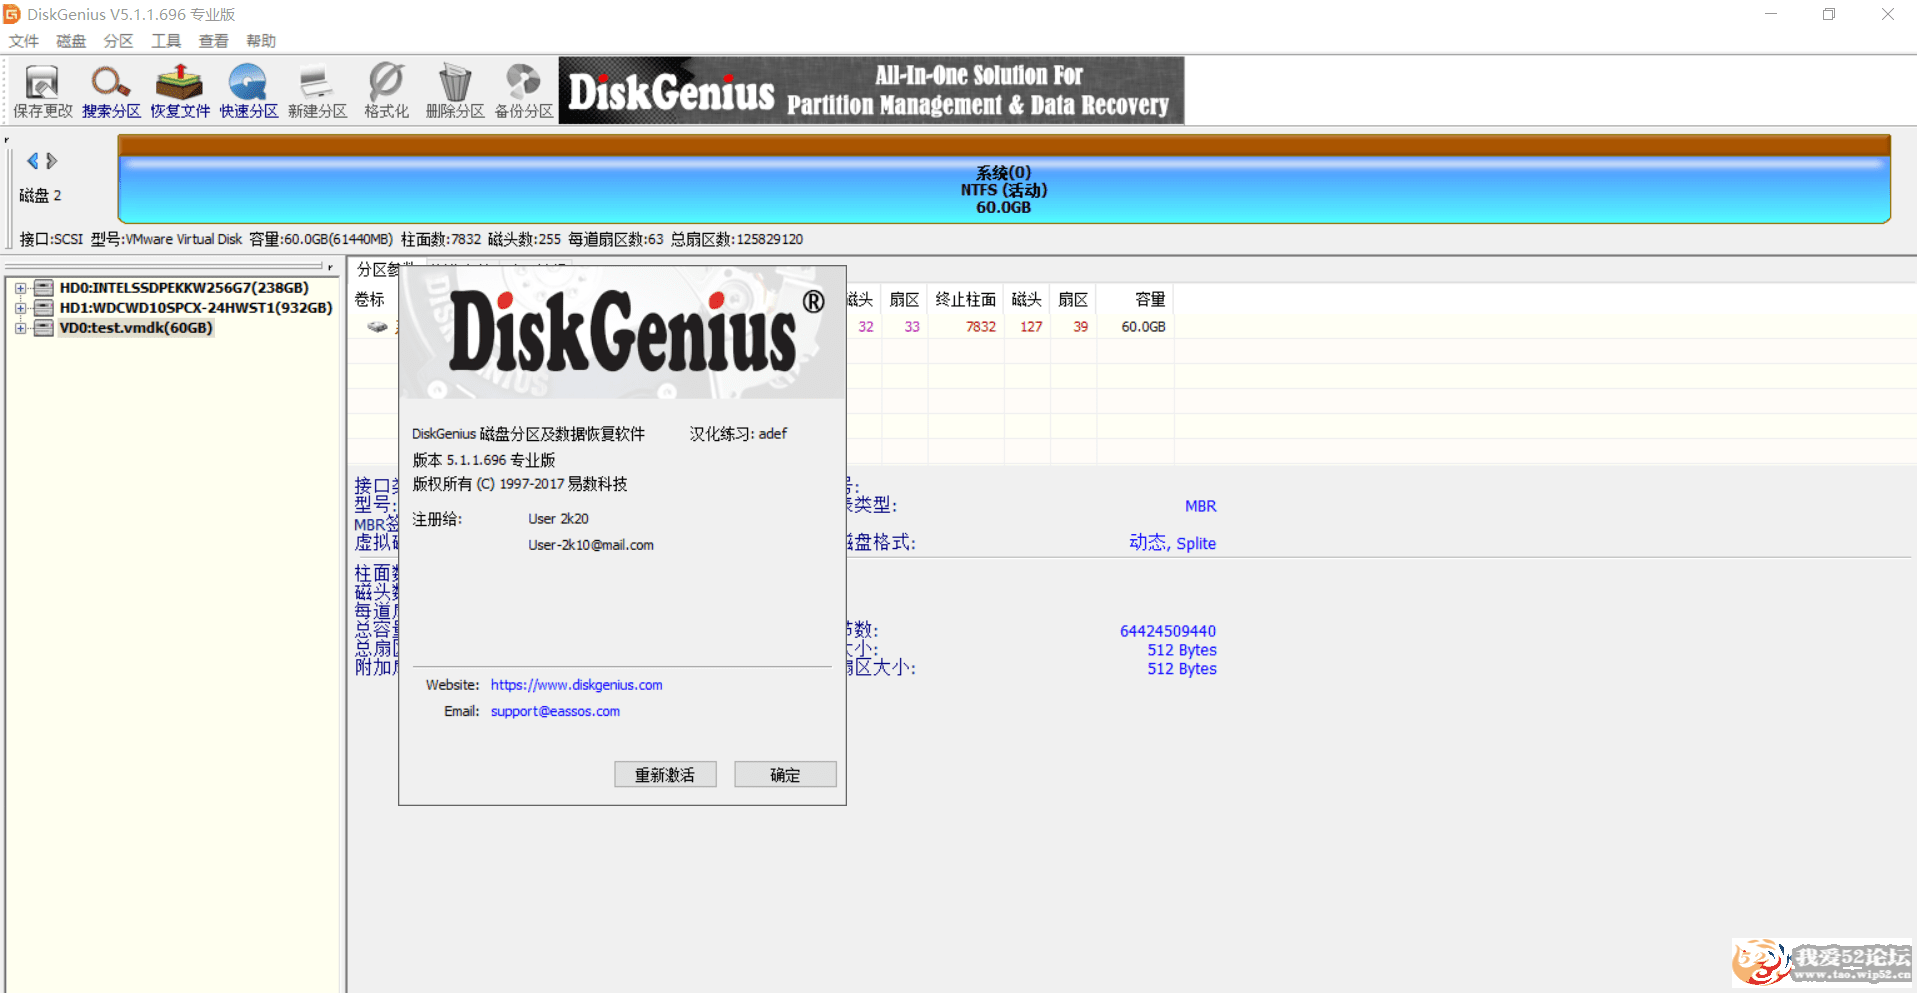Click the 卷标 column header

[370, 299]
